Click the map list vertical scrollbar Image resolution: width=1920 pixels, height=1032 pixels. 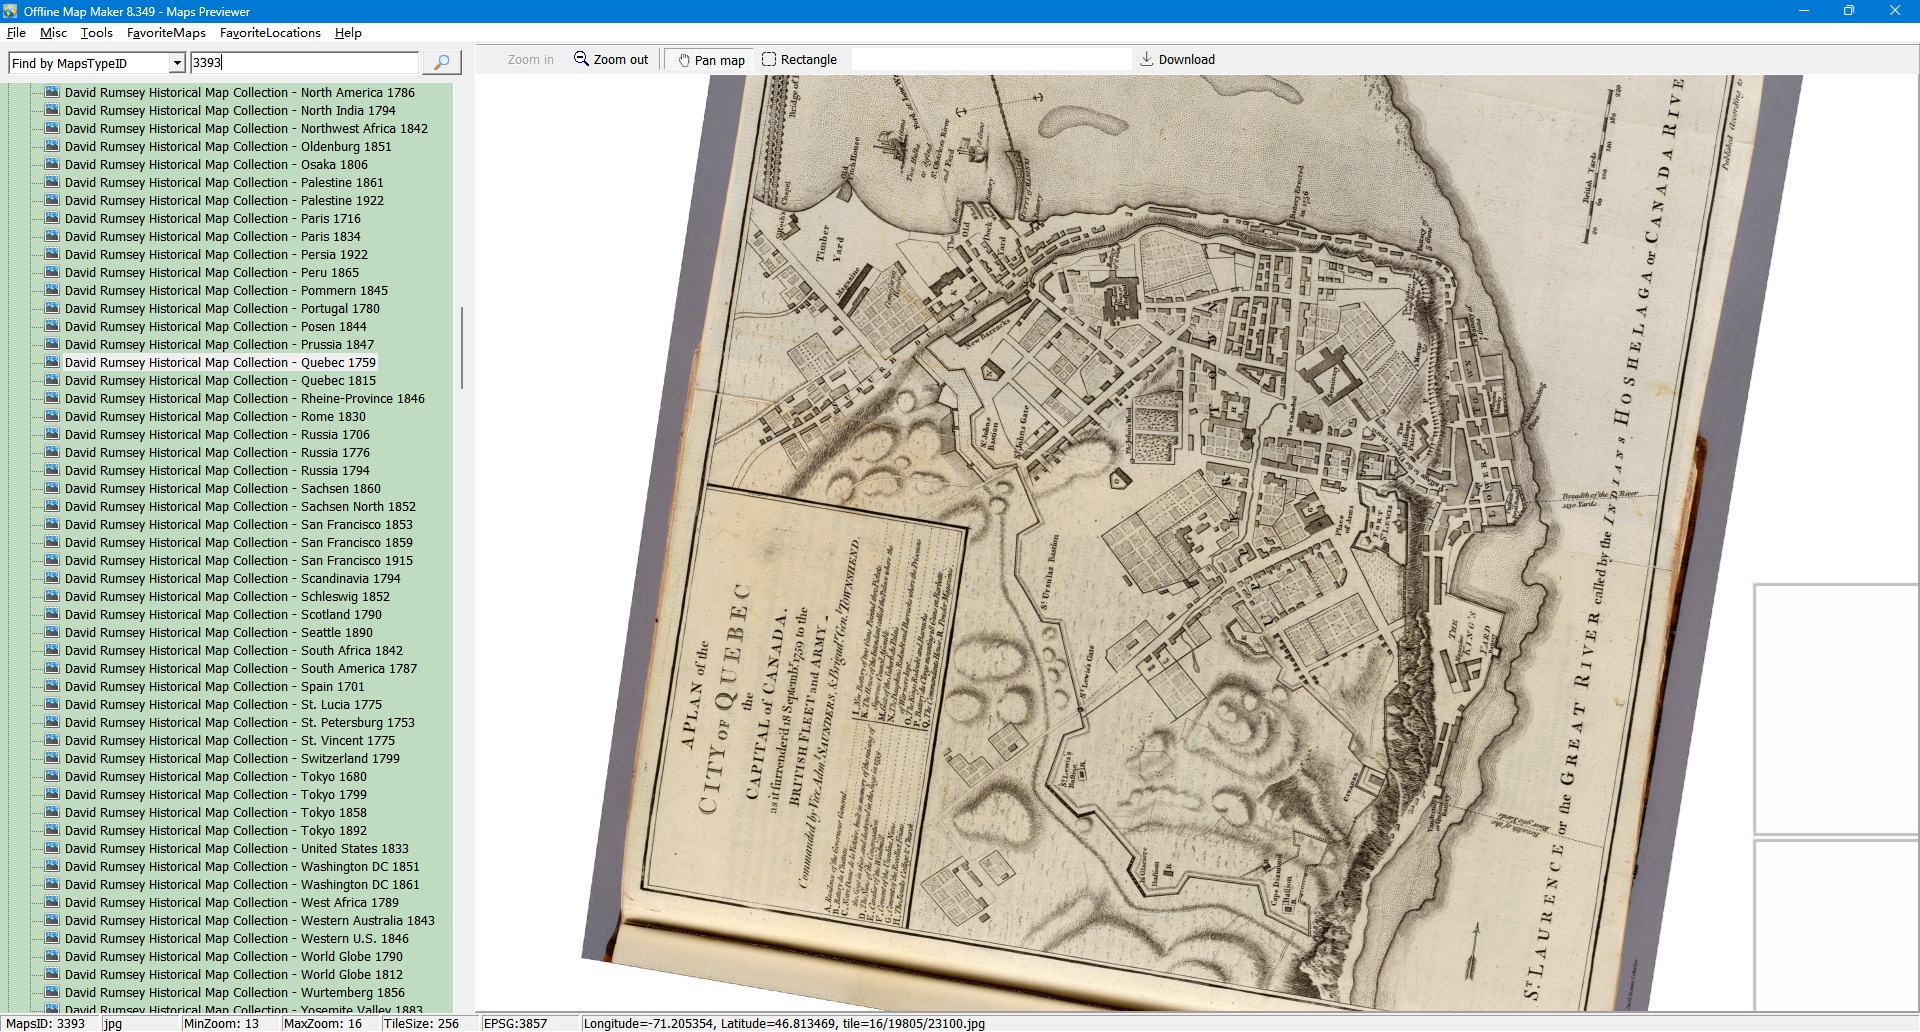(461, 347)
